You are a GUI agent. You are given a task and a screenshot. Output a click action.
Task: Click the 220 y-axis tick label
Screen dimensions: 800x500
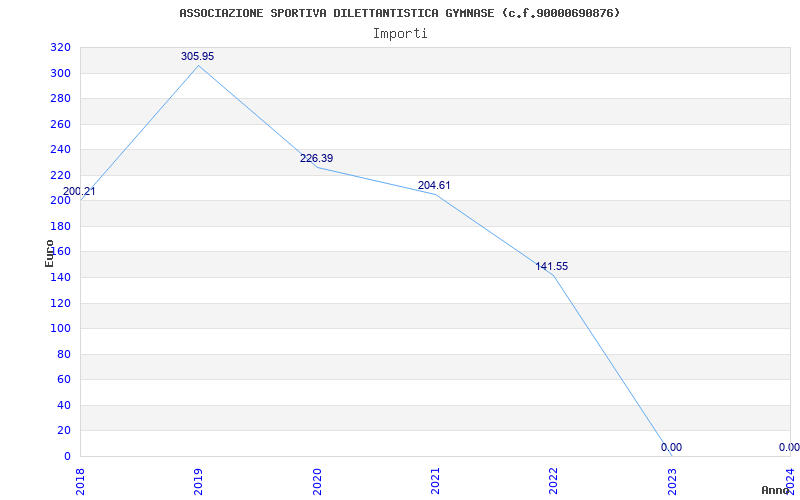(x=60, y=176)
